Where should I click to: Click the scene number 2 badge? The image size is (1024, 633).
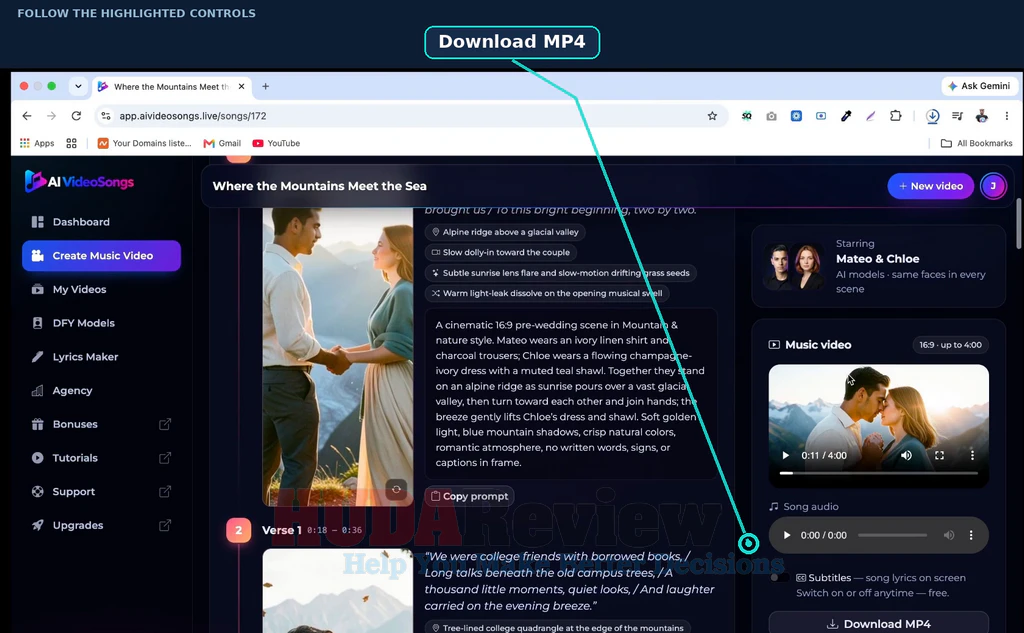[238, 530]
